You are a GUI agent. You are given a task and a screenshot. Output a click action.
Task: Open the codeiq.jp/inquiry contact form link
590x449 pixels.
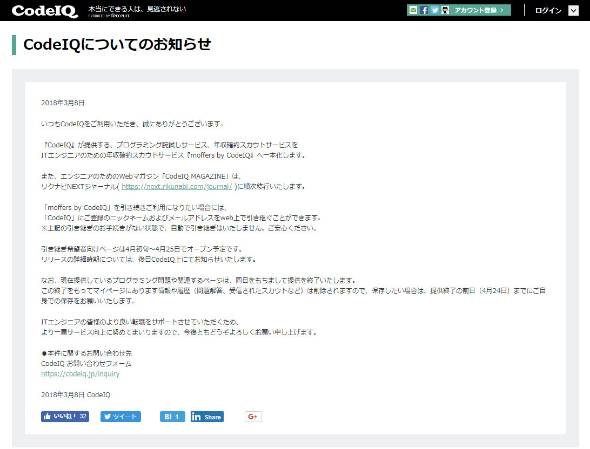click(80, 374)
